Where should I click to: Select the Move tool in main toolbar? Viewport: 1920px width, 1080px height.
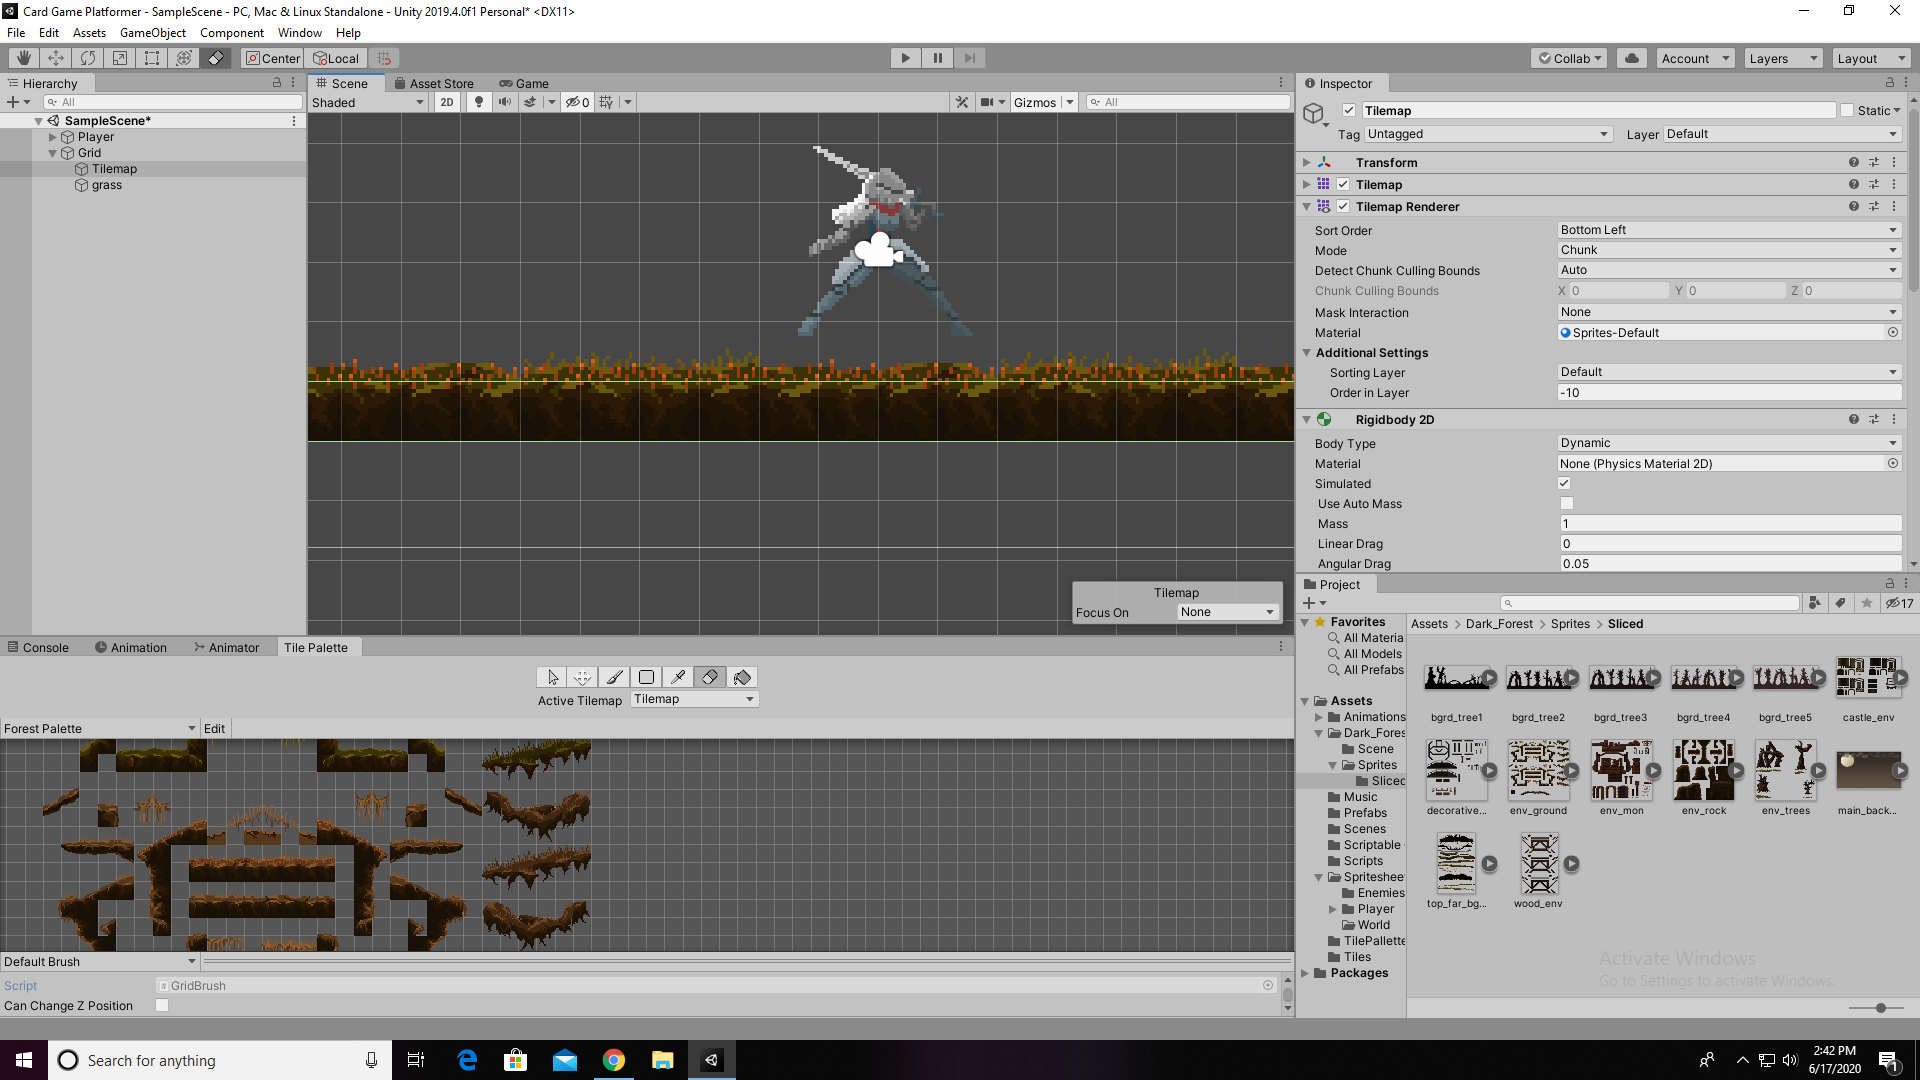tap(56, 58)
